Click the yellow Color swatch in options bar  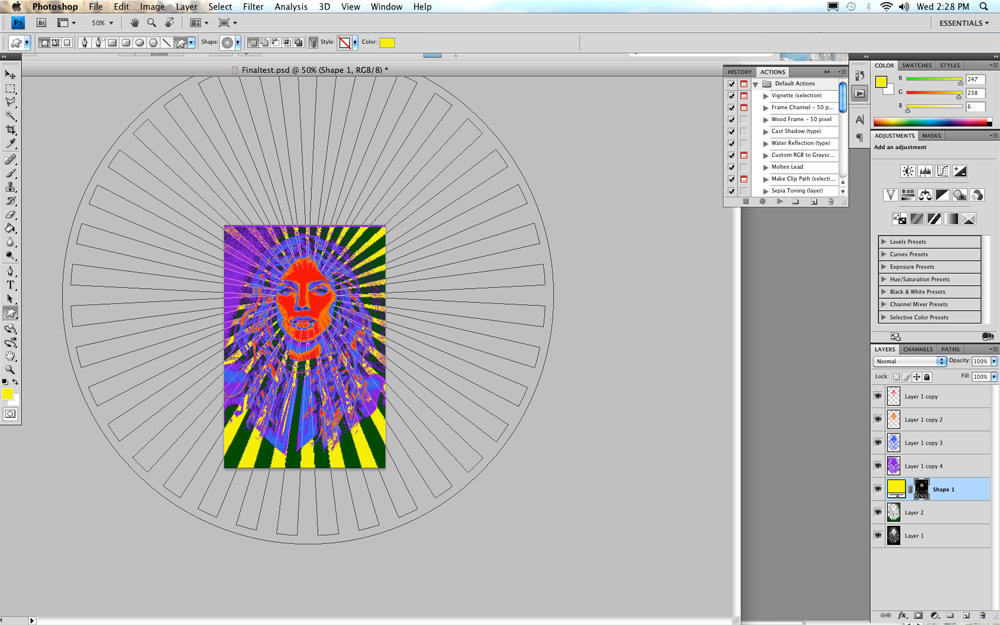click(x=387, y=42)
